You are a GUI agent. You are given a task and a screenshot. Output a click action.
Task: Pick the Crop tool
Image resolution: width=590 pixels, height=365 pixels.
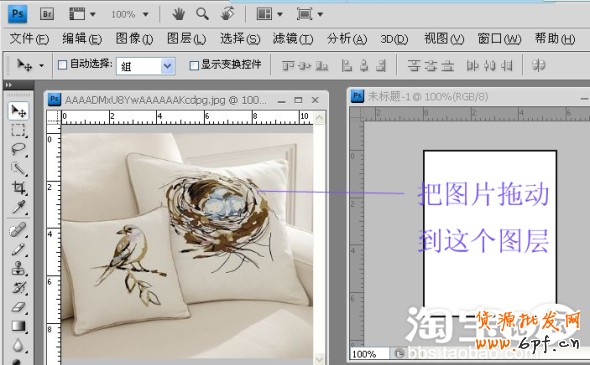pyautogui.click(x=18, y=187)
